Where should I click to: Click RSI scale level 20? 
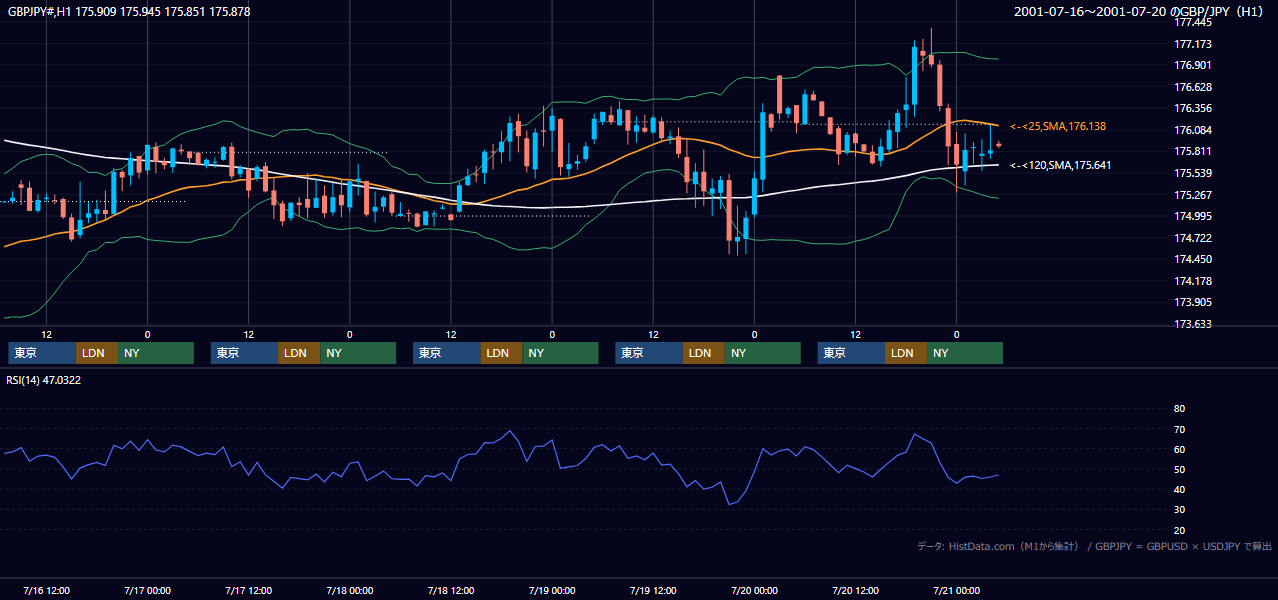point(1179,530)
